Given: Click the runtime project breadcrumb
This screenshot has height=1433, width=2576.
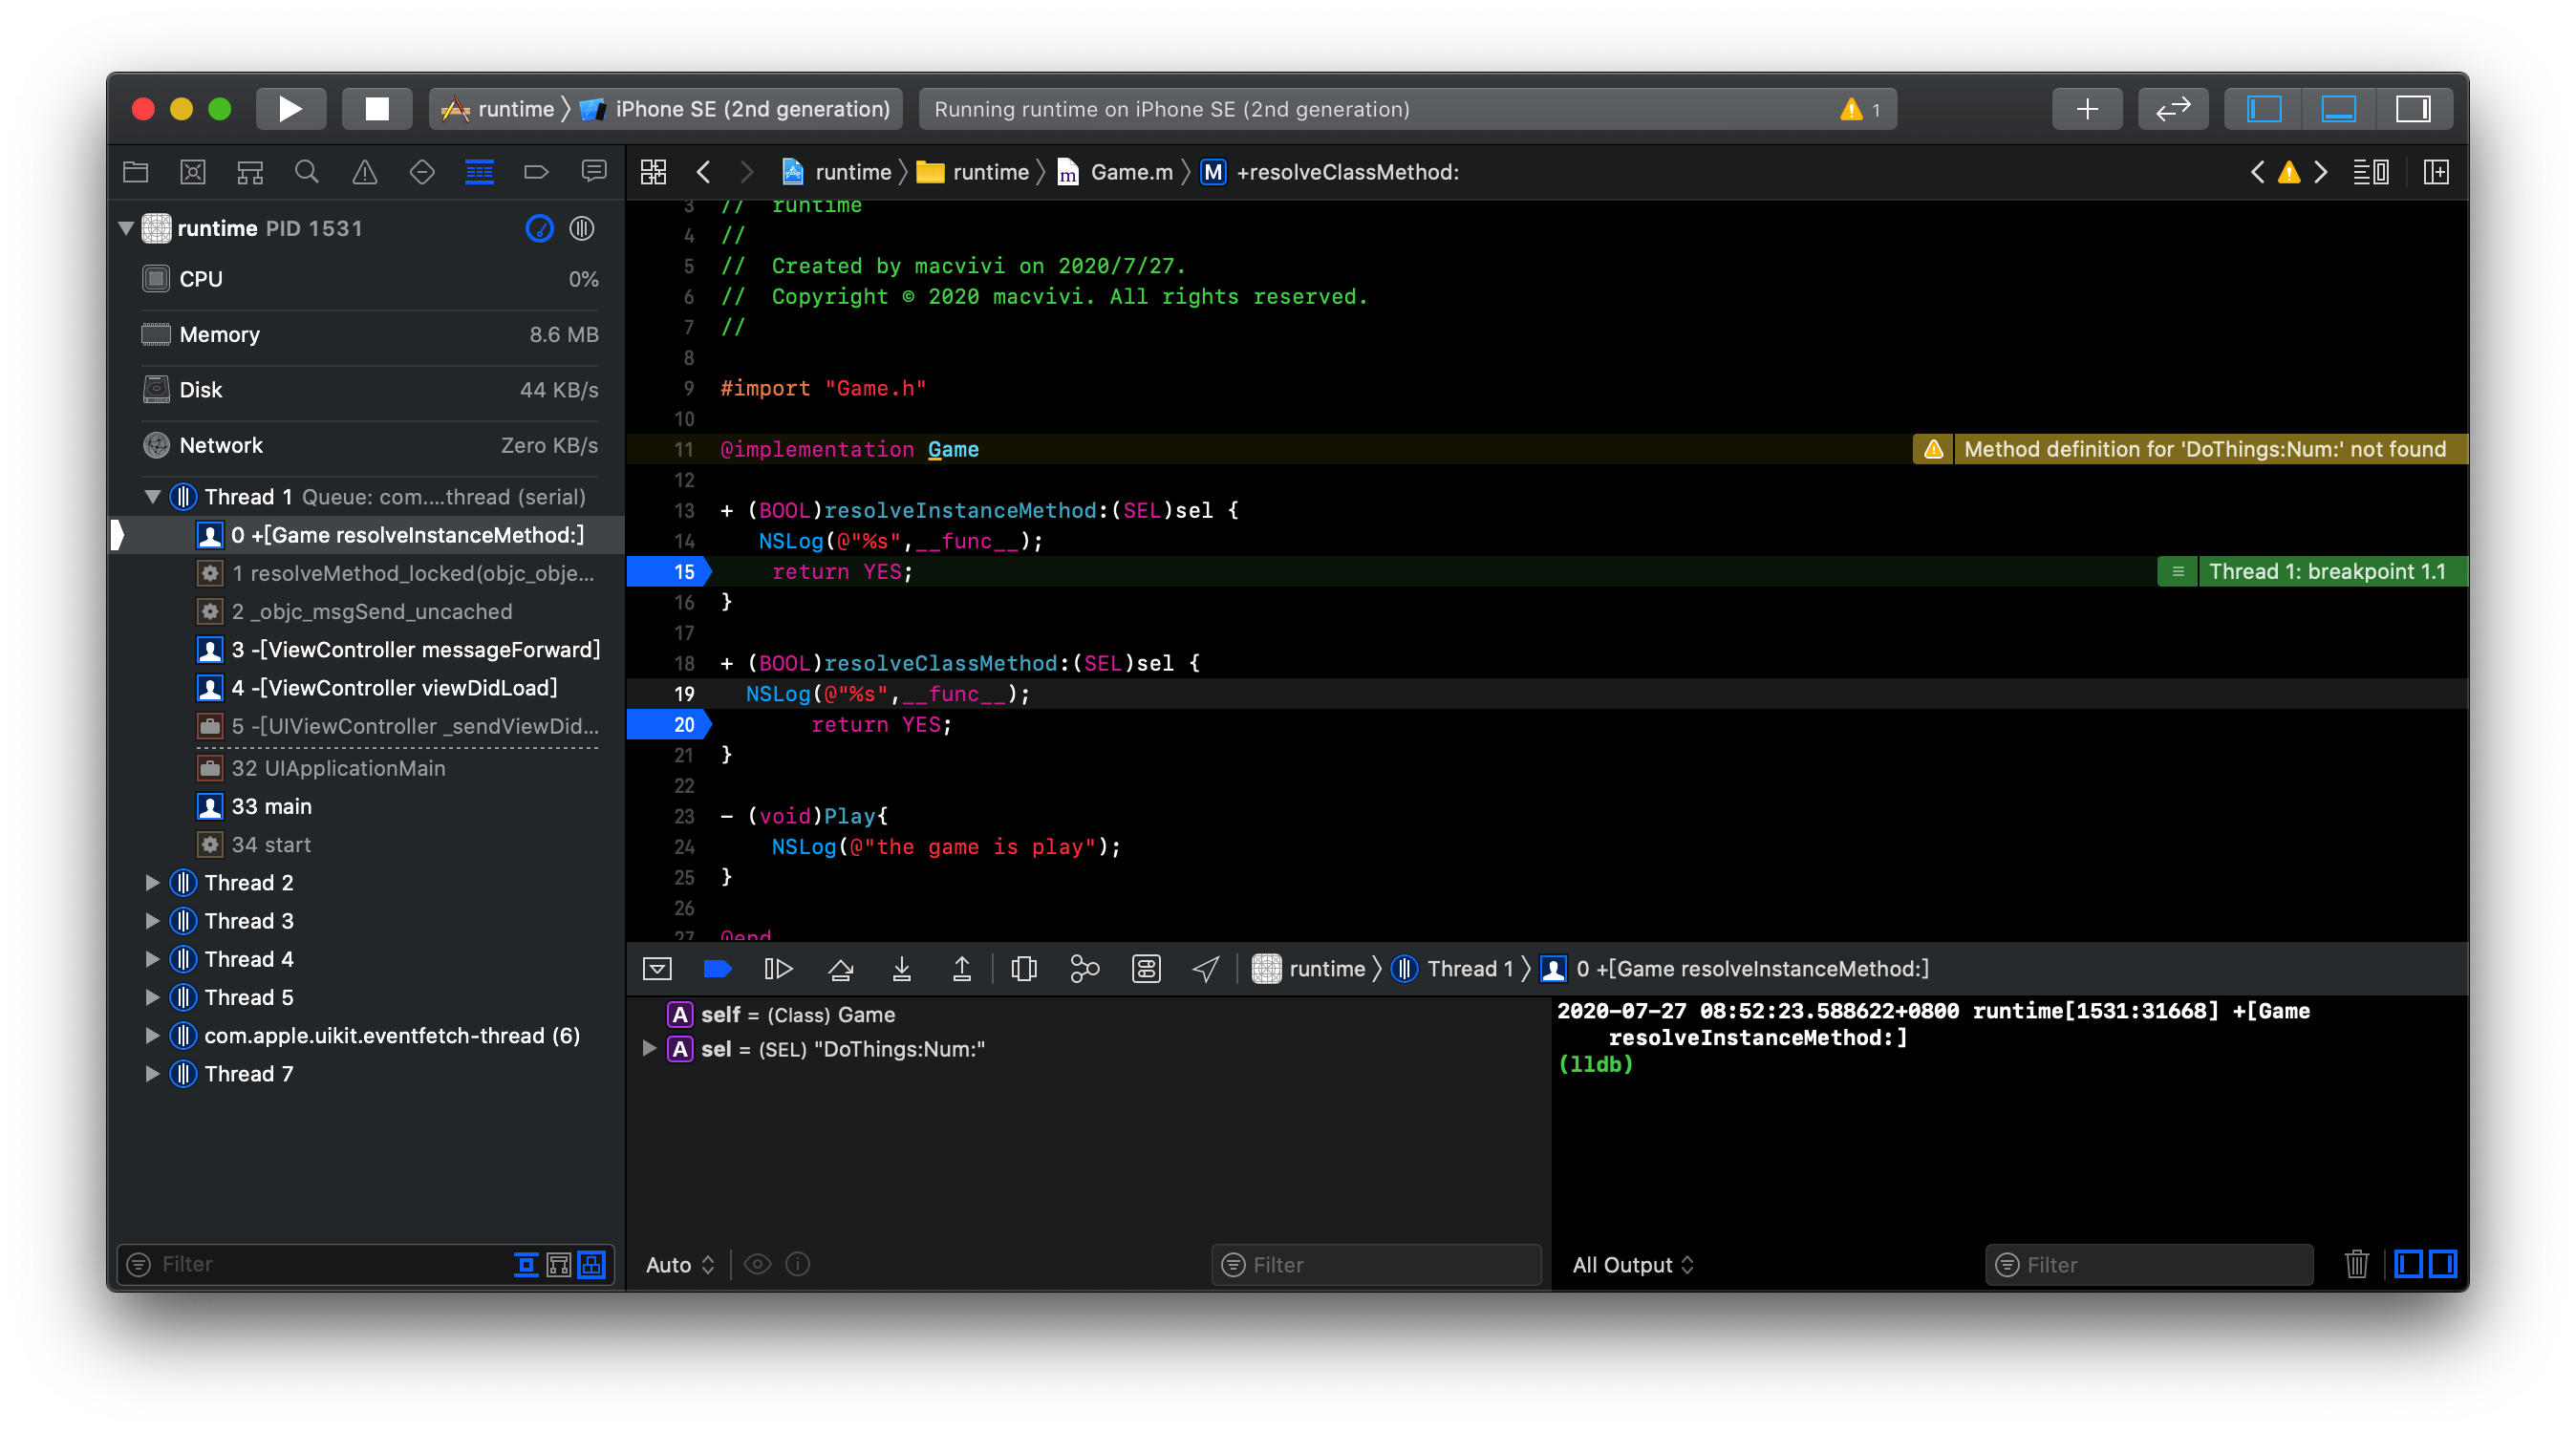Looking at the screenshot, I should (837, 172).
